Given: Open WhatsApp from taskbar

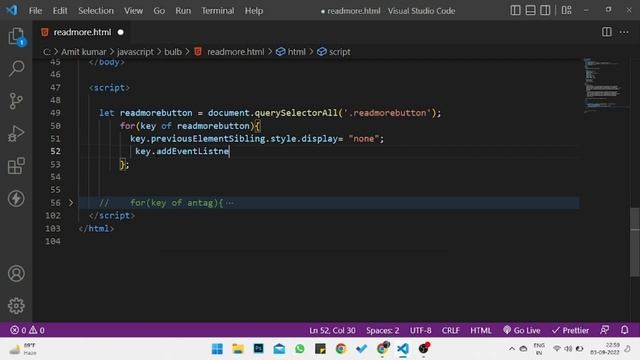Looking at the screenshot, I should 300,349.
